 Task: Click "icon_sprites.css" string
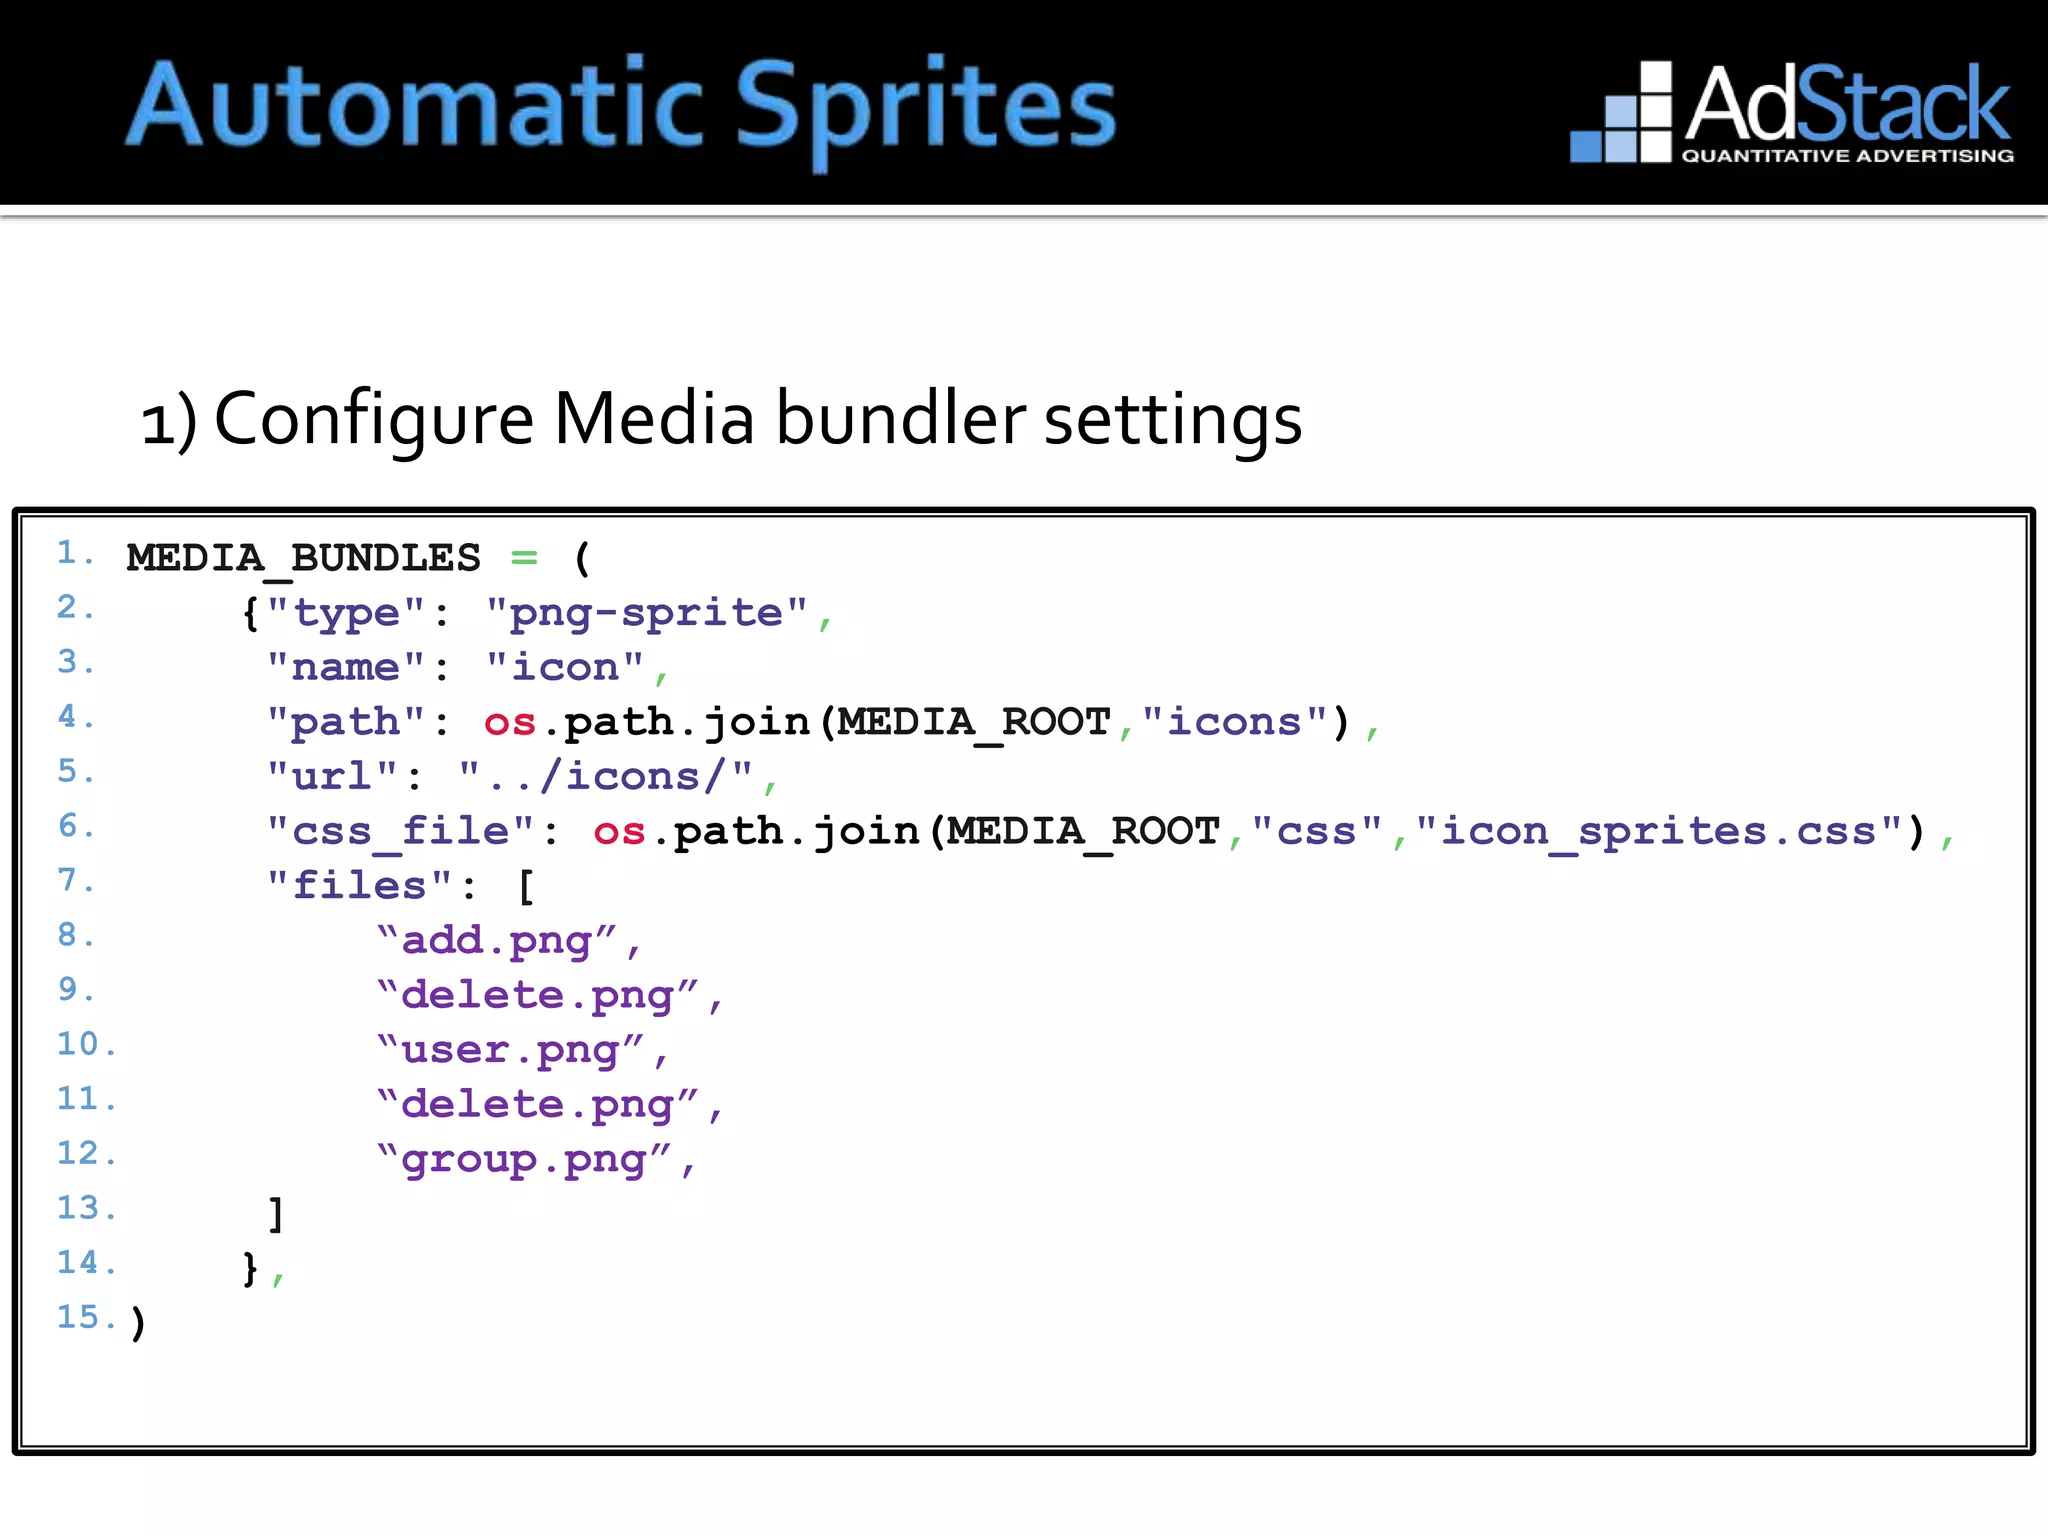tap(1658, 831)
